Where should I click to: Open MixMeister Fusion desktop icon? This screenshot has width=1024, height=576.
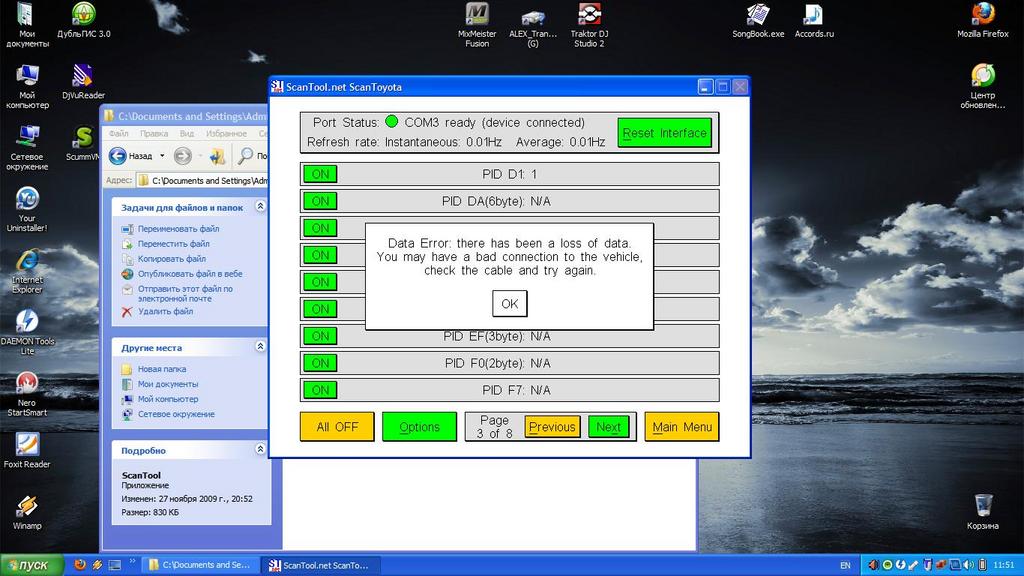point(477,25)
